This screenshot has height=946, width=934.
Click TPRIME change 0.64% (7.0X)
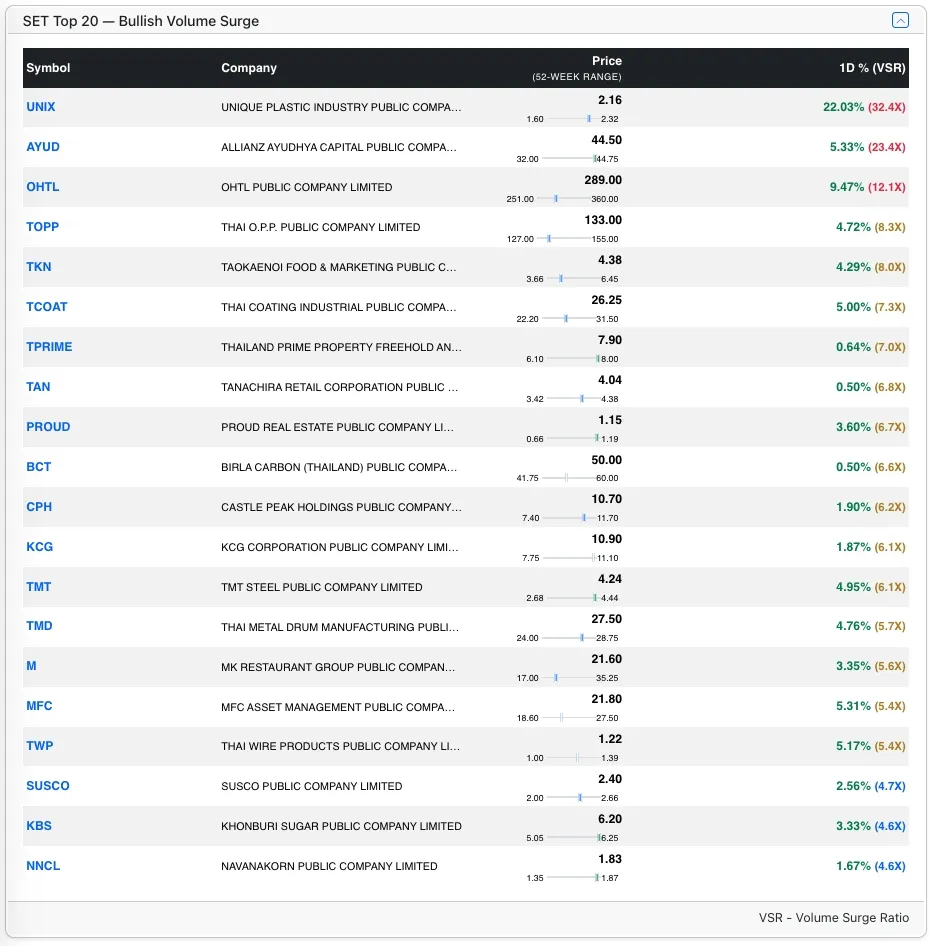click(870, 347)
